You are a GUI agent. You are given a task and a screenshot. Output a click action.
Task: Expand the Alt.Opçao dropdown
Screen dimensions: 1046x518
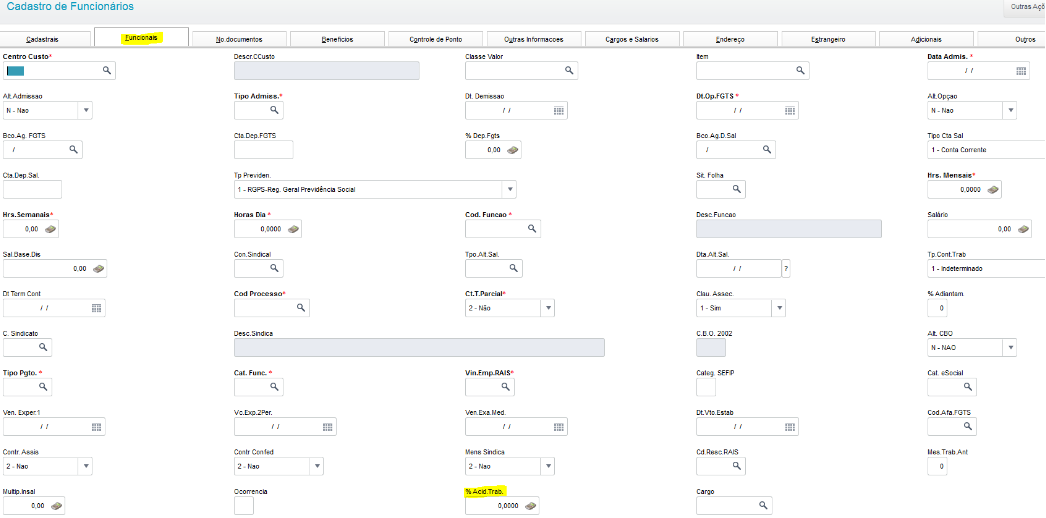[x=1010, y=111]
